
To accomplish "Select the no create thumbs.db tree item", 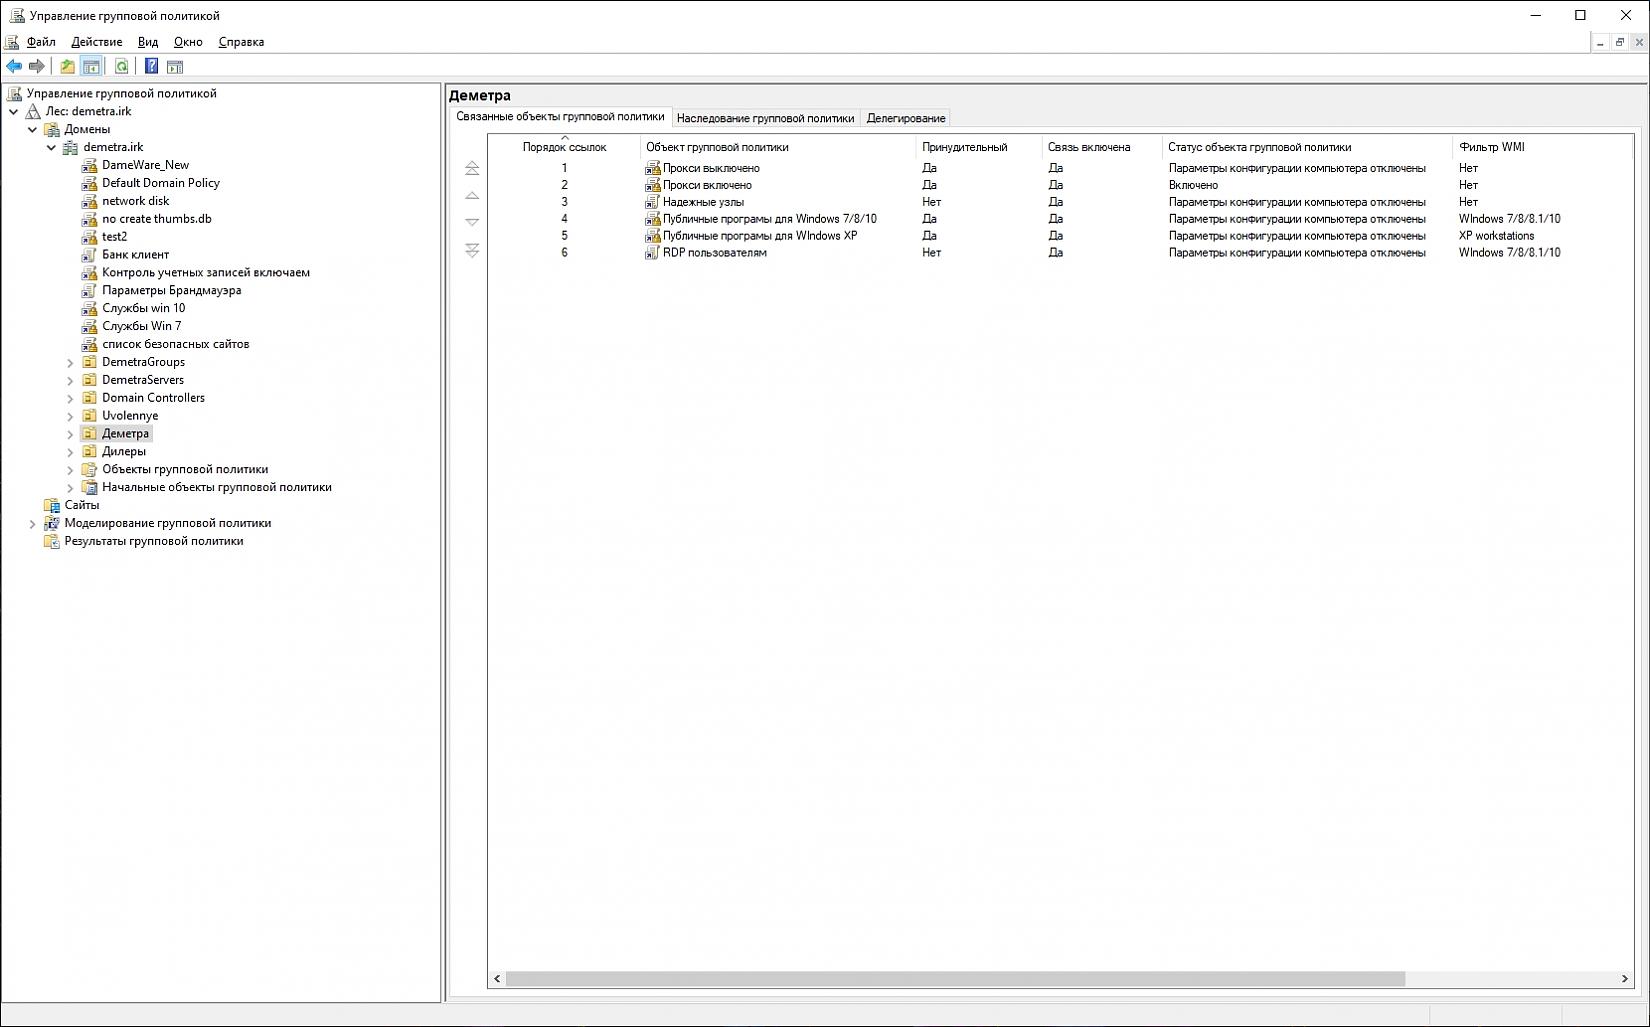I will [x=157, y=219].
